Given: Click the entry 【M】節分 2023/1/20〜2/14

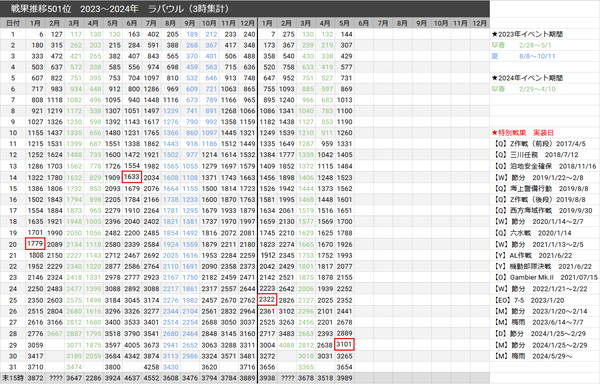Looking at the screenshot, I should (x=540, y=311).
